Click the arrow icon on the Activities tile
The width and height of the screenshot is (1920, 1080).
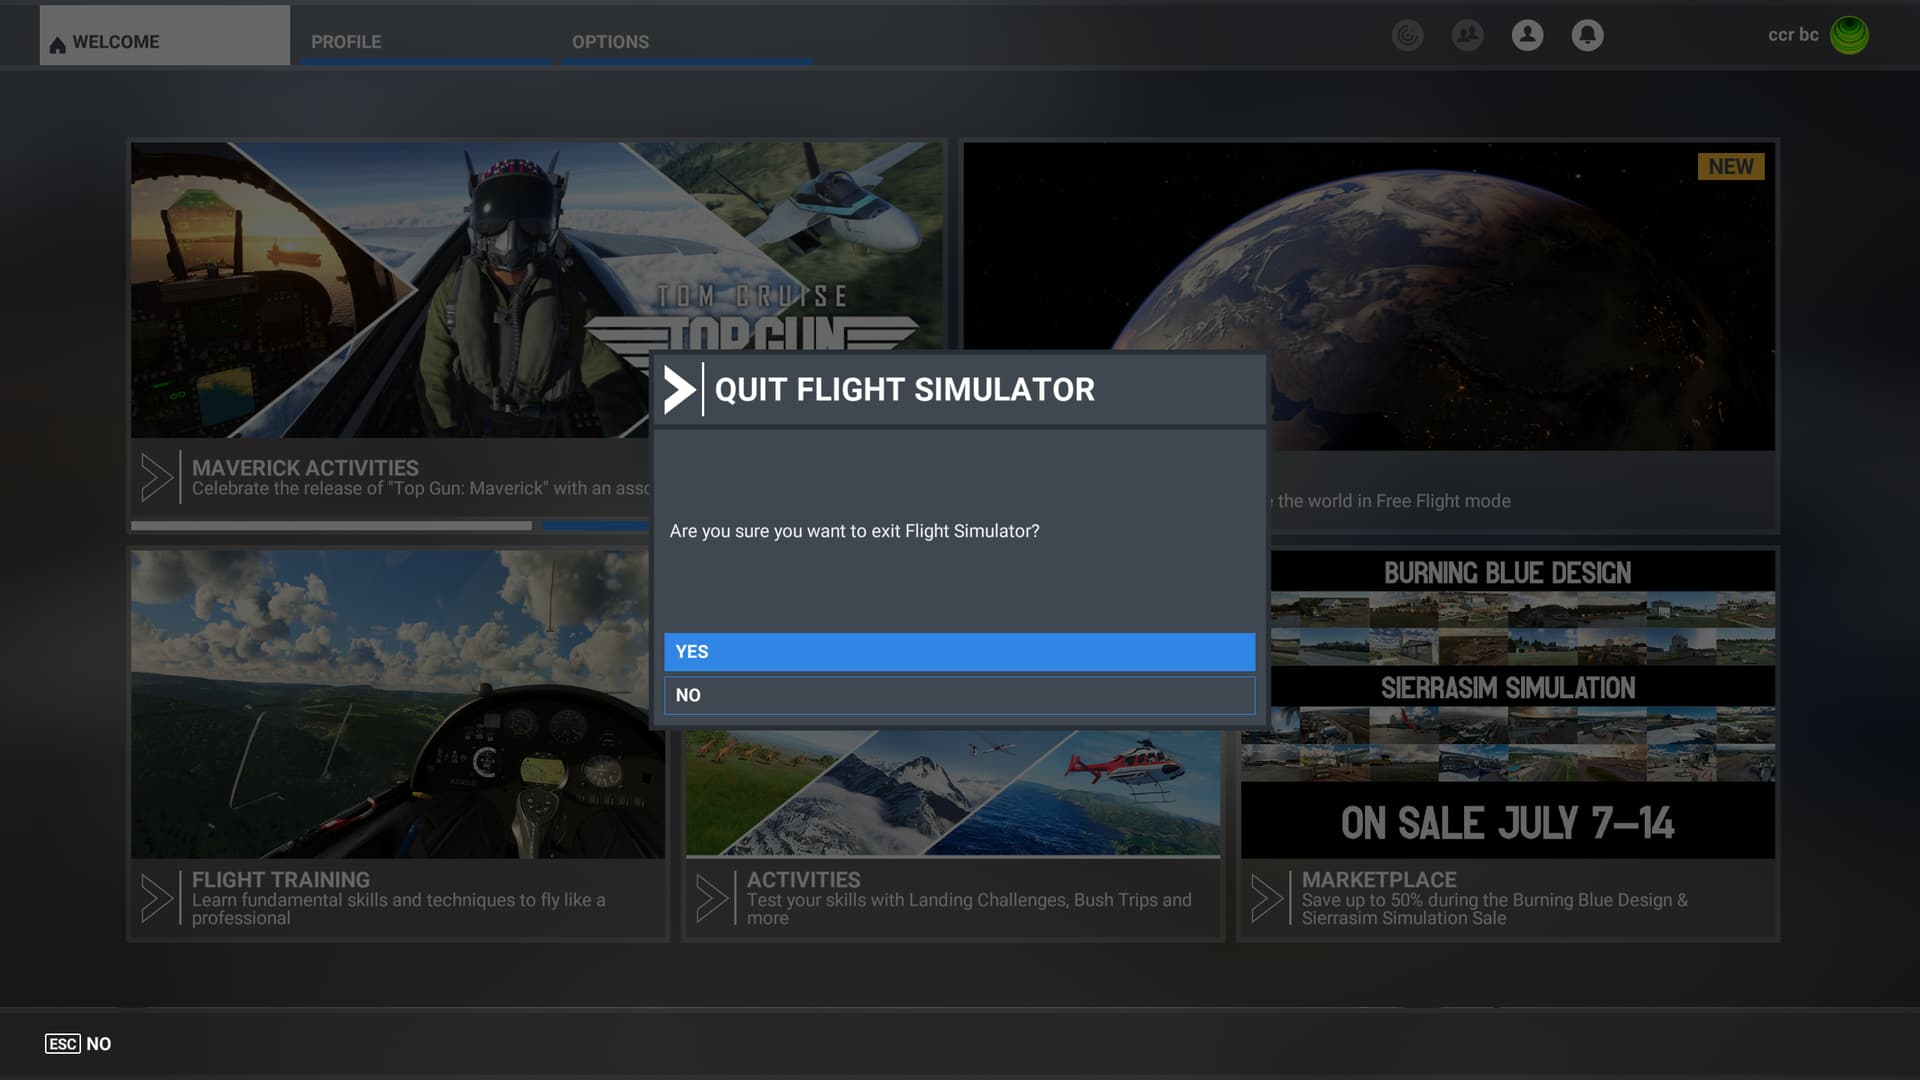(x=713, y=898)
